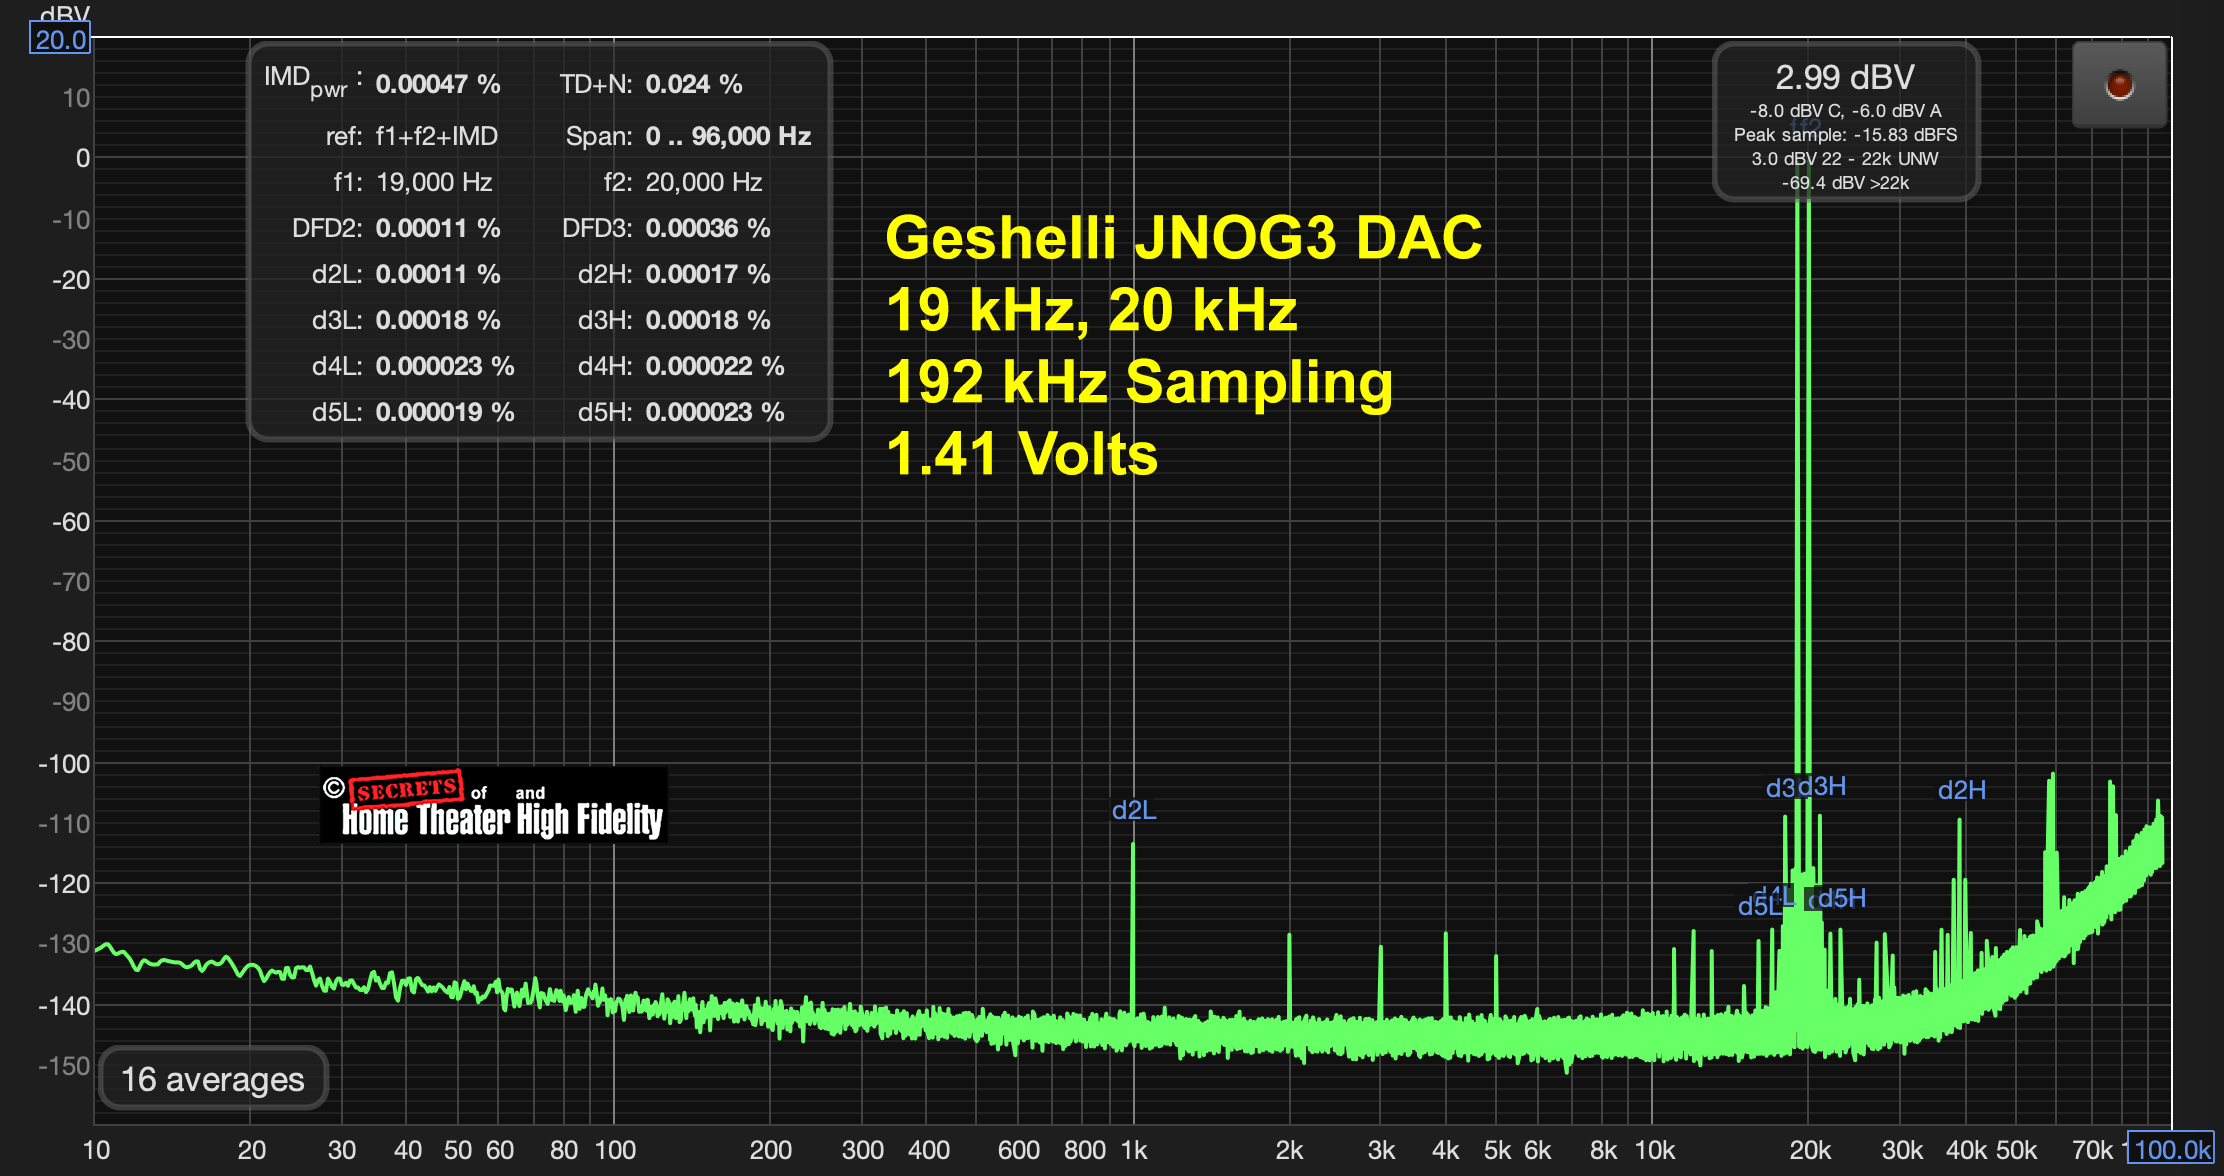Click the -69.4 dBV >22k reading
This screenshot has height=1176, width=2224.
1845,183
